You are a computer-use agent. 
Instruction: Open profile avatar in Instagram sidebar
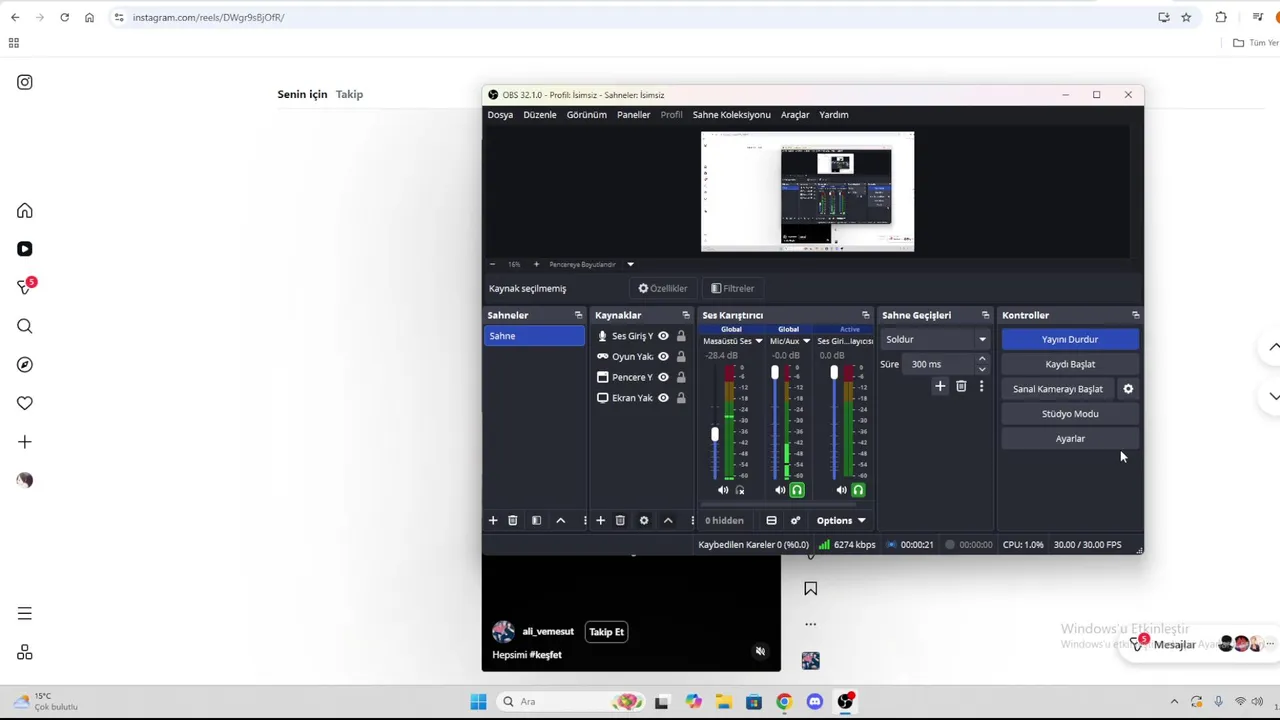[x=25, y=480]
